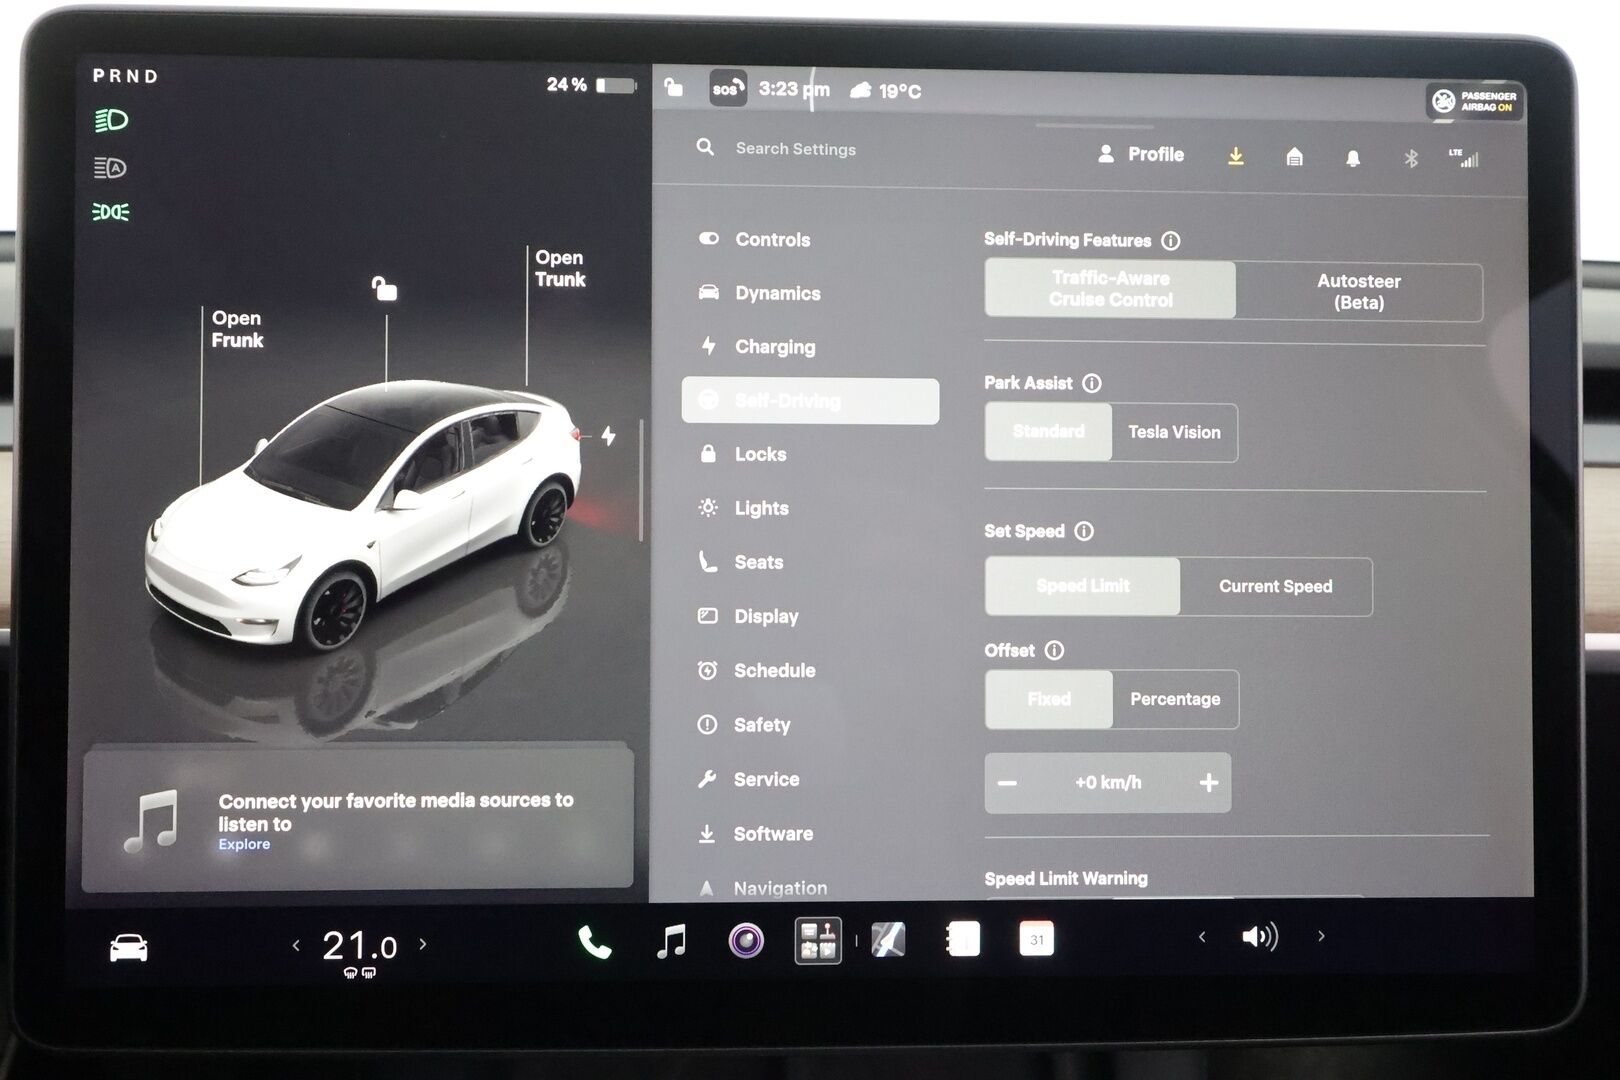1620x1080 pixels.
Task: Open info for Set Speed
Action: [1084, 531]
